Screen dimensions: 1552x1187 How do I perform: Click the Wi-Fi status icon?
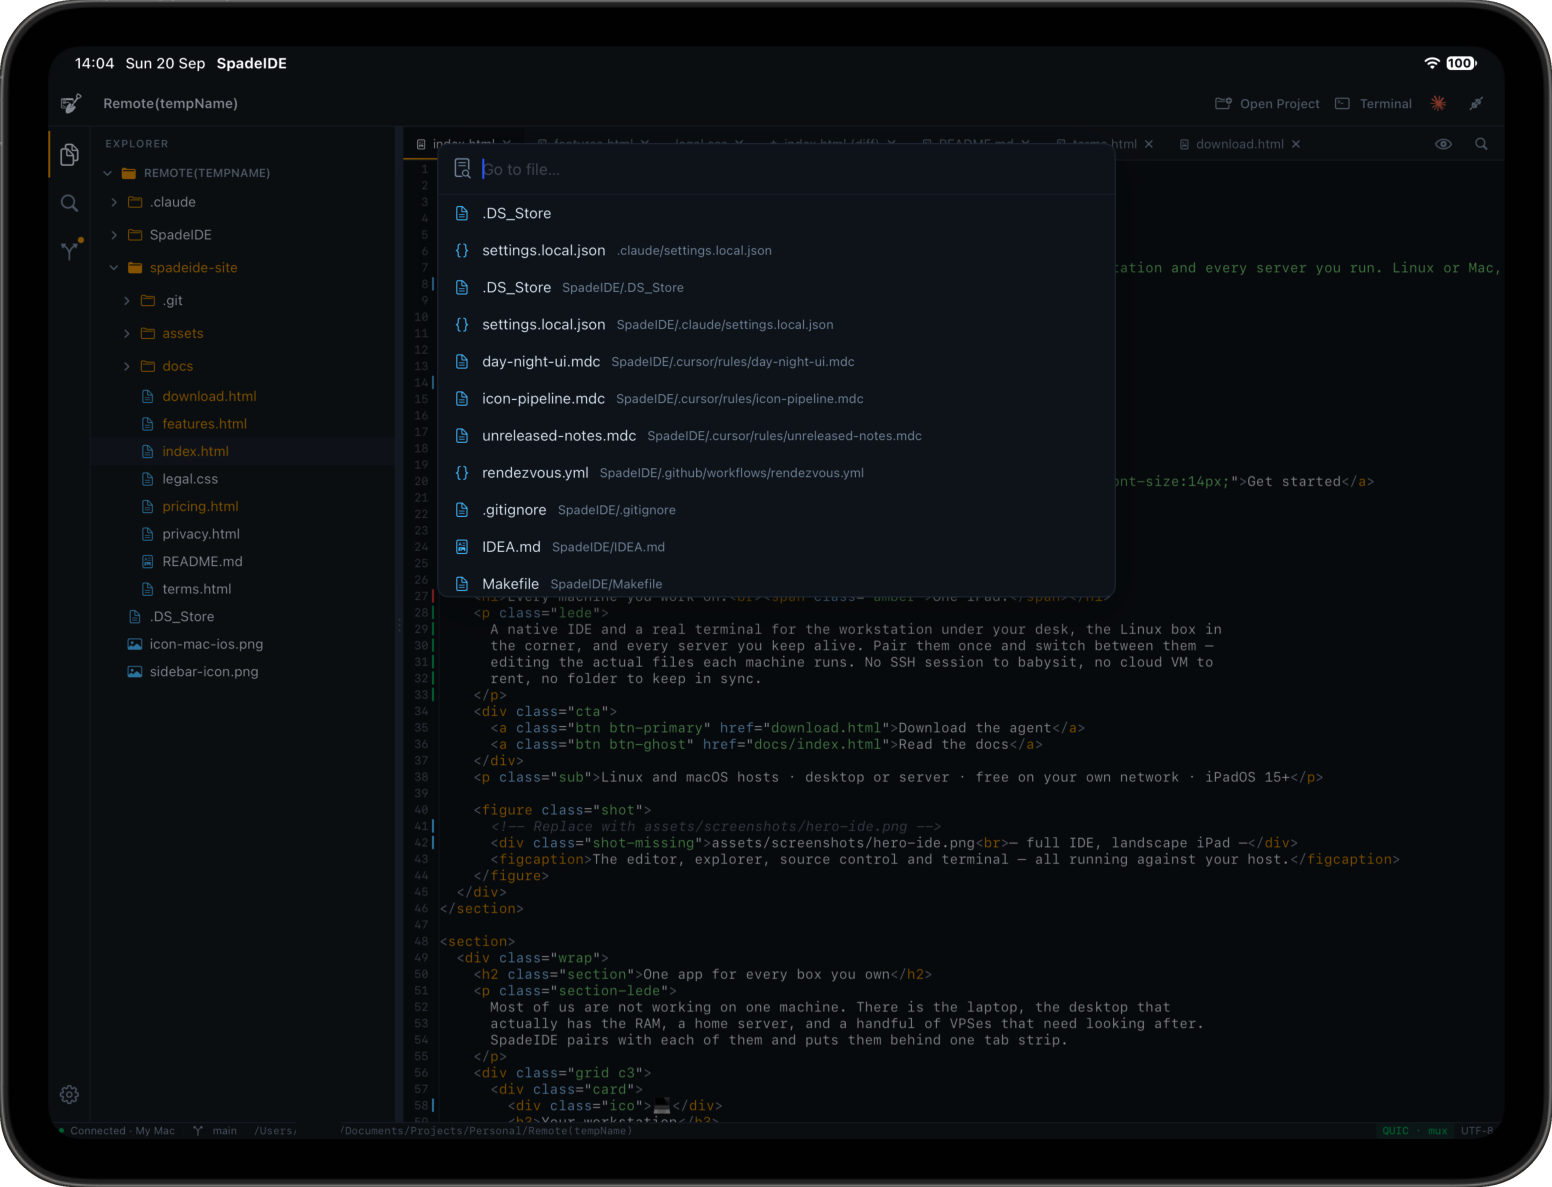[1432, 63]
